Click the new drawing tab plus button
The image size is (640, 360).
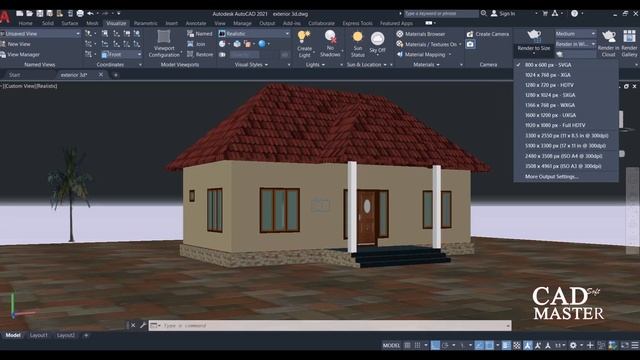tap(116, 75)
